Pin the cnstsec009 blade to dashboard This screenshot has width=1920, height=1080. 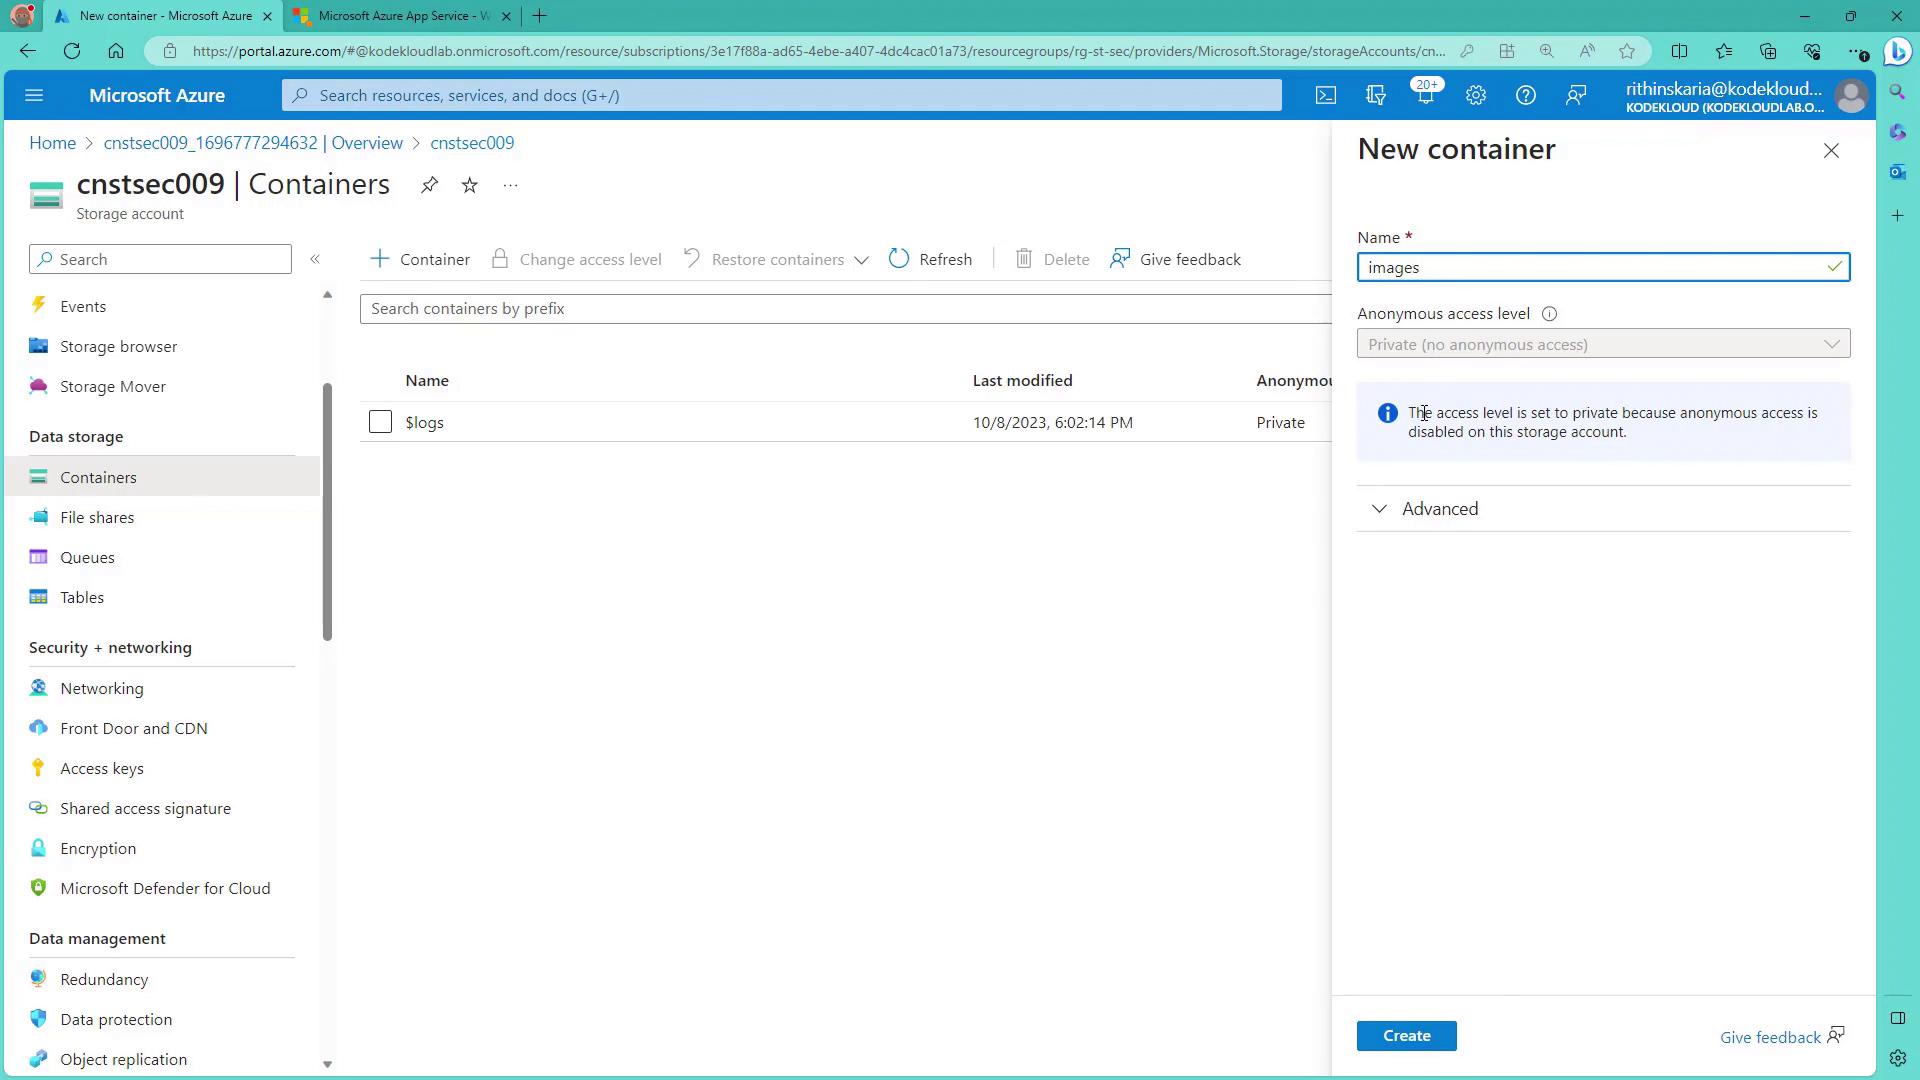[x=429, y=185]
